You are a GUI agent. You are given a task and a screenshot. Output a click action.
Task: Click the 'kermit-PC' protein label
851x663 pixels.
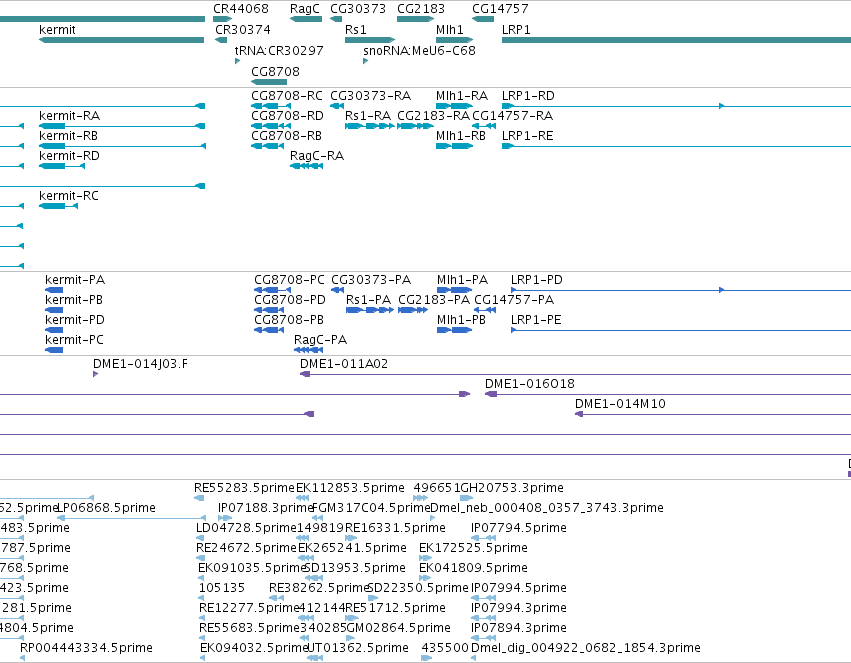[74, 340]
